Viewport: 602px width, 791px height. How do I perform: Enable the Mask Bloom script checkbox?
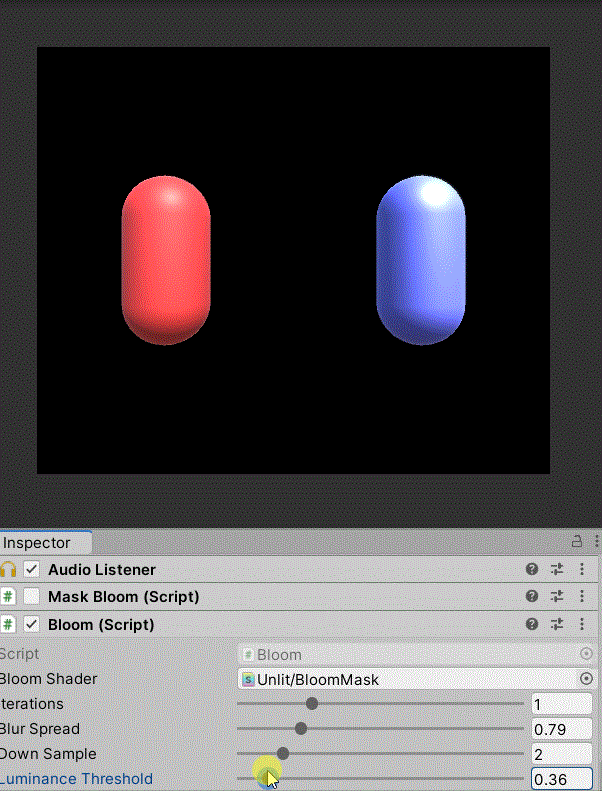[x=32, y=597]
